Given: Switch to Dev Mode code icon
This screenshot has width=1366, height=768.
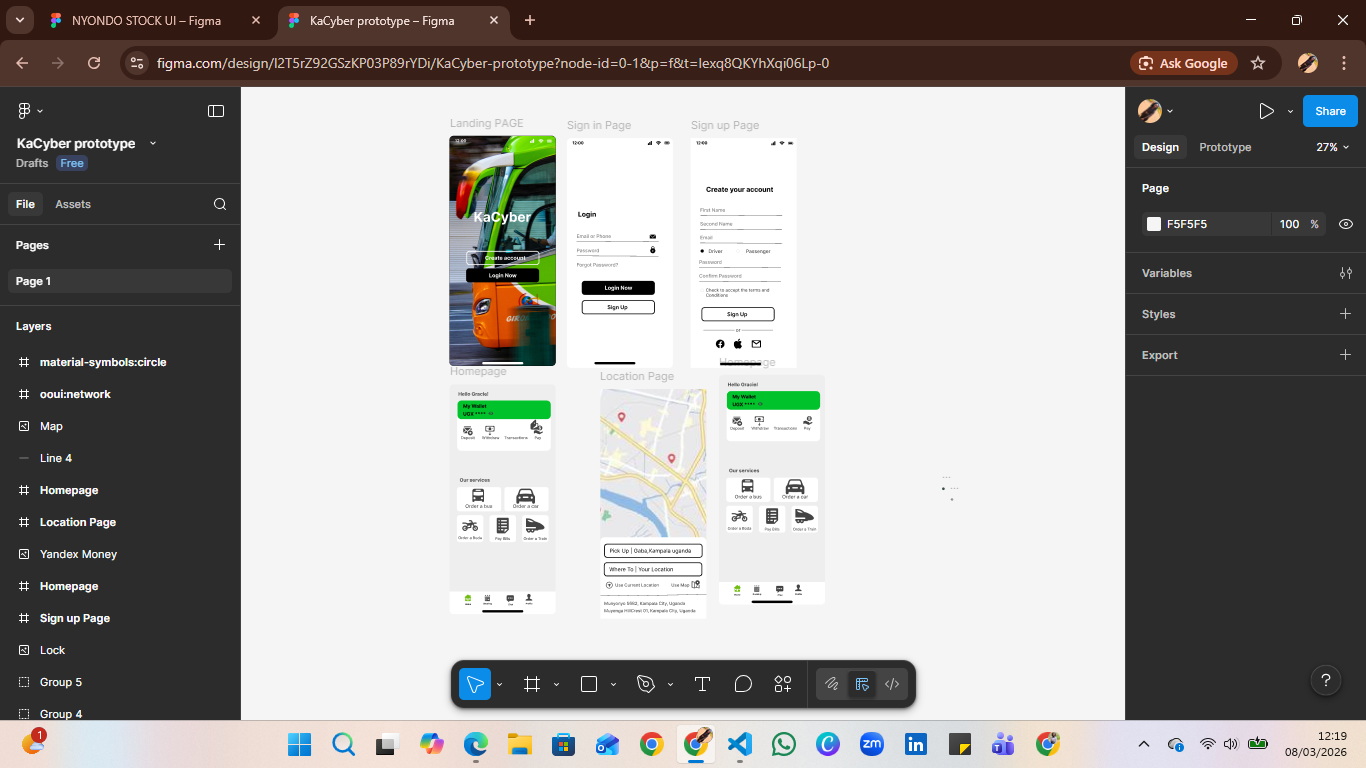Looking at the screenshot, I should click(892, 684).
